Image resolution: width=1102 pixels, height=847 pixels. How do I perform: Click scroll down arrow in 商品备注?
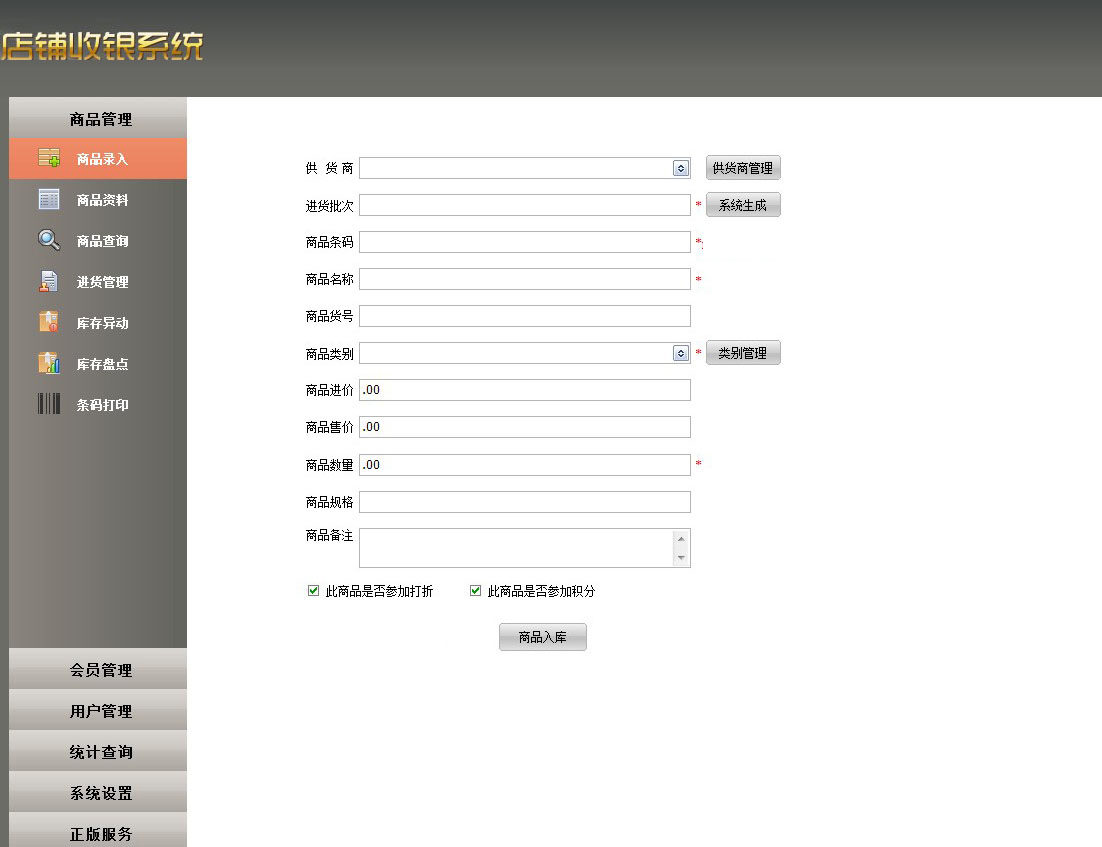pyautogui.click(x=680, y=557)
